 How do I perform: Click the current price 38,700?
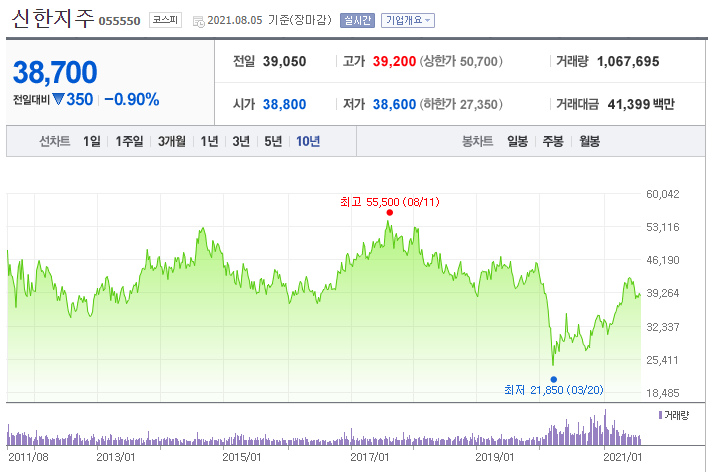[55, 72]
